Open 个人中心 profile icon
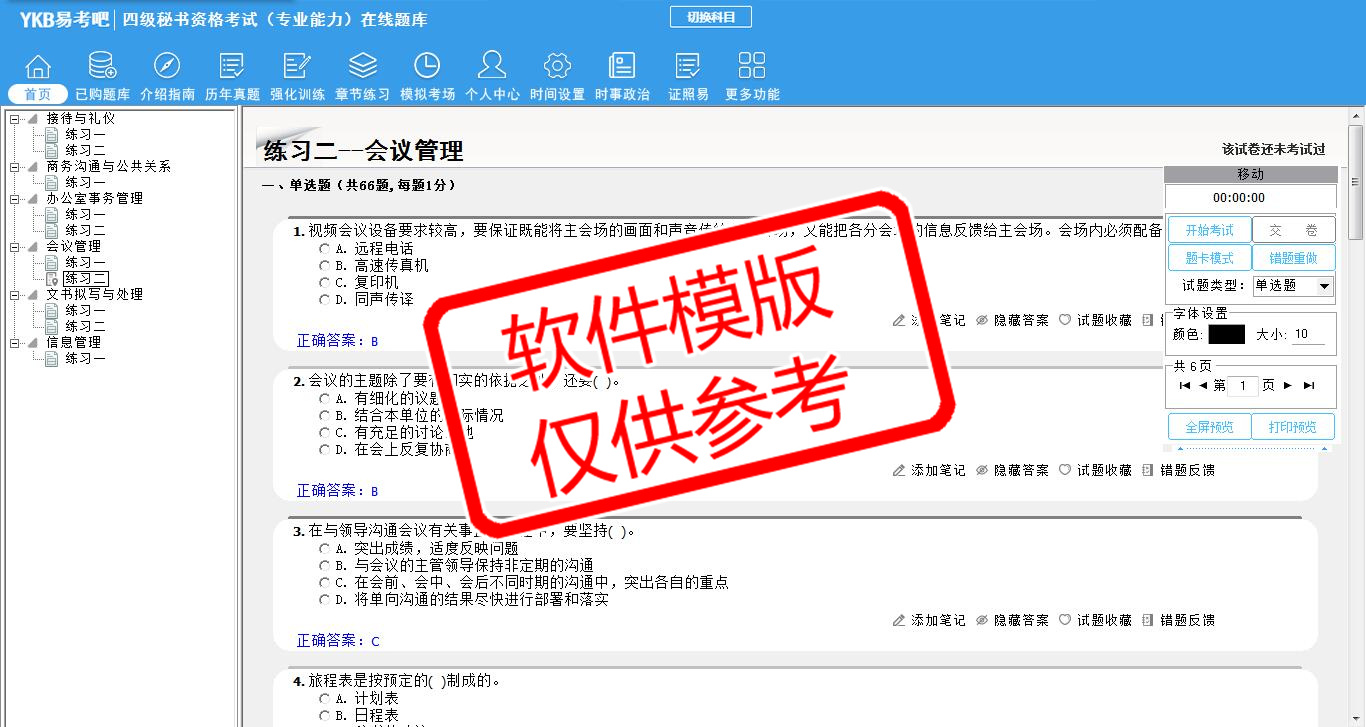This screenshot has width=1366, height=727. pyautogui.click(x=492, y=67)
